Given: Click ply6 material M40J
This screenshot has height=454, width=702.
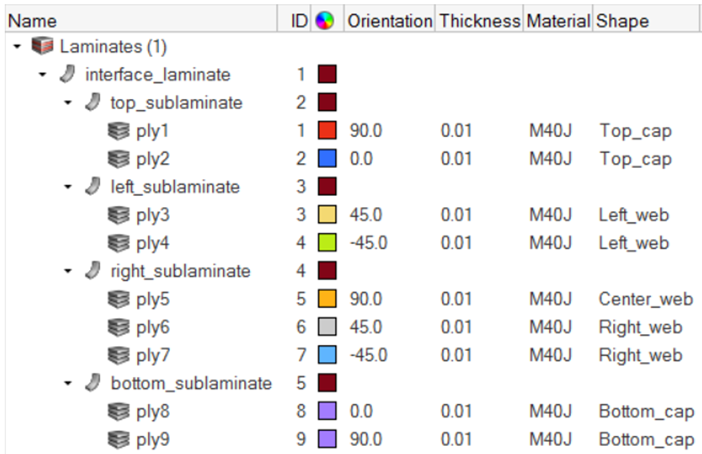Looking at the screenshot, I should 550,327.
